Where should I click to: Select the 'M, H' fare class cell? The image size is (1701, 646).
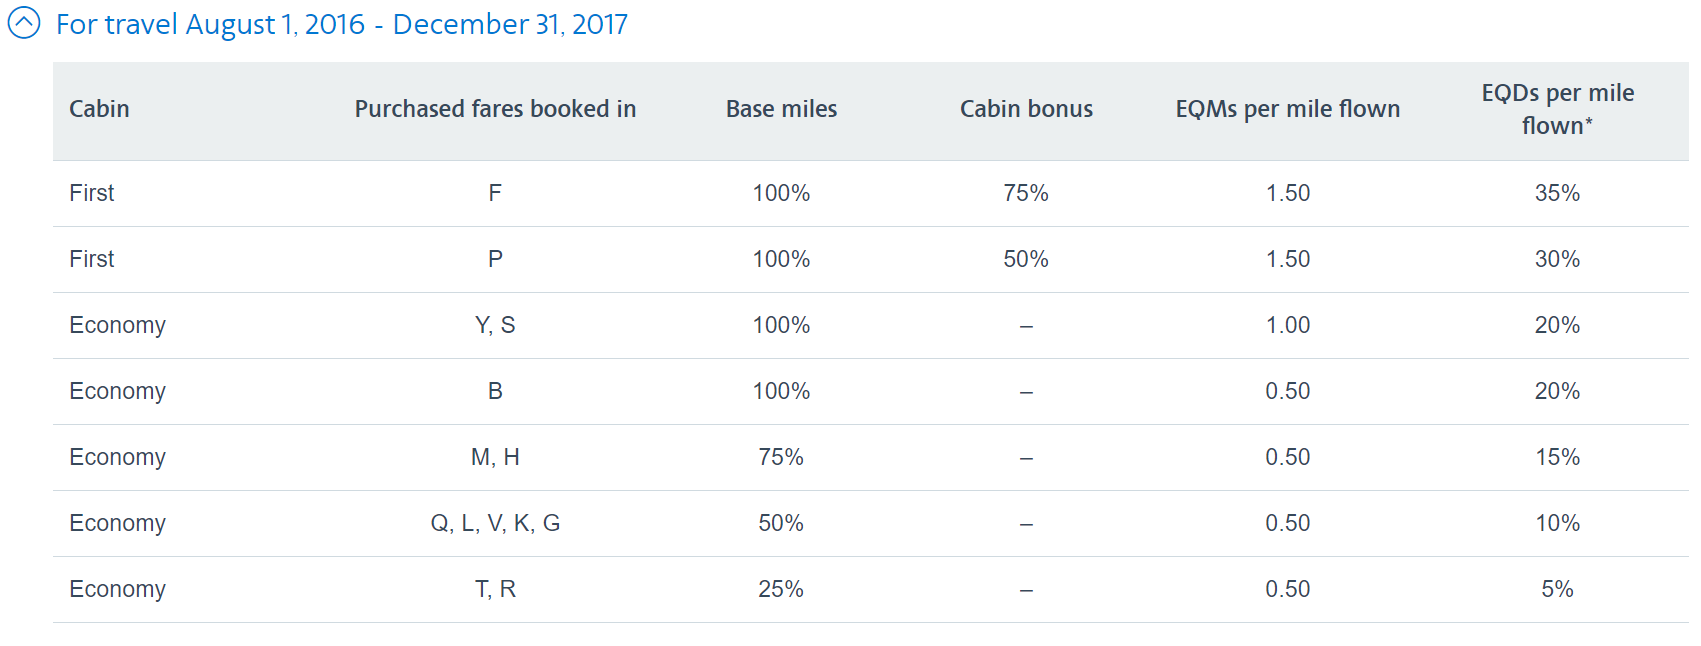pyautogui.click(x=495, y=457)
